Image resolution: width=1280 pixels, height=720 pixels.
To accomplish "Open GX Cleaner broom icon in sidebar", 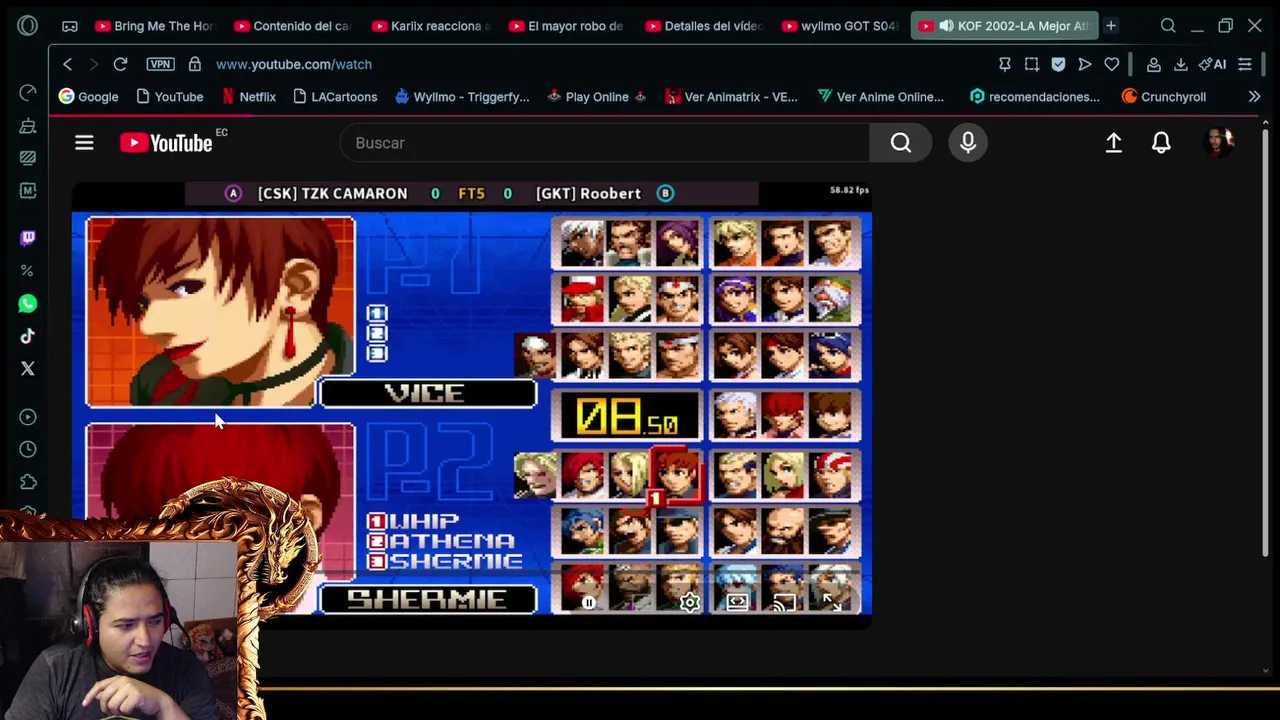I will pos(28,126).
